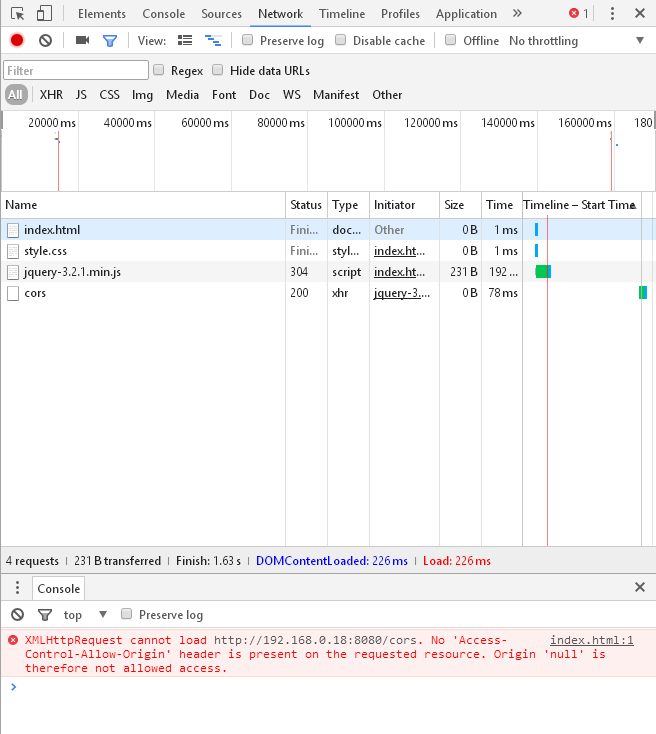
Task: Clear the network log
Action: 45,41
